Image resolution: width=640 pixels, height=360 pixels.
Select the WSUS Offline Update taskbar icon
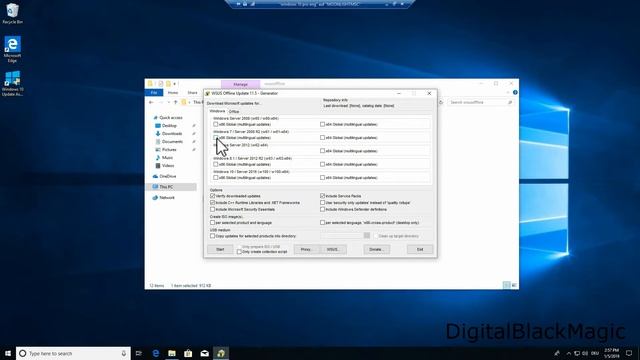pyautogui.click(x=221, y=353)
